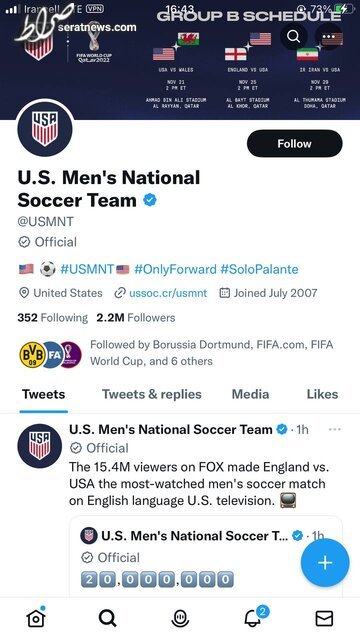360x640 pixels.
Task: Open the ussoc.cr/usmnt website link
Action: (x=168, y=293)
